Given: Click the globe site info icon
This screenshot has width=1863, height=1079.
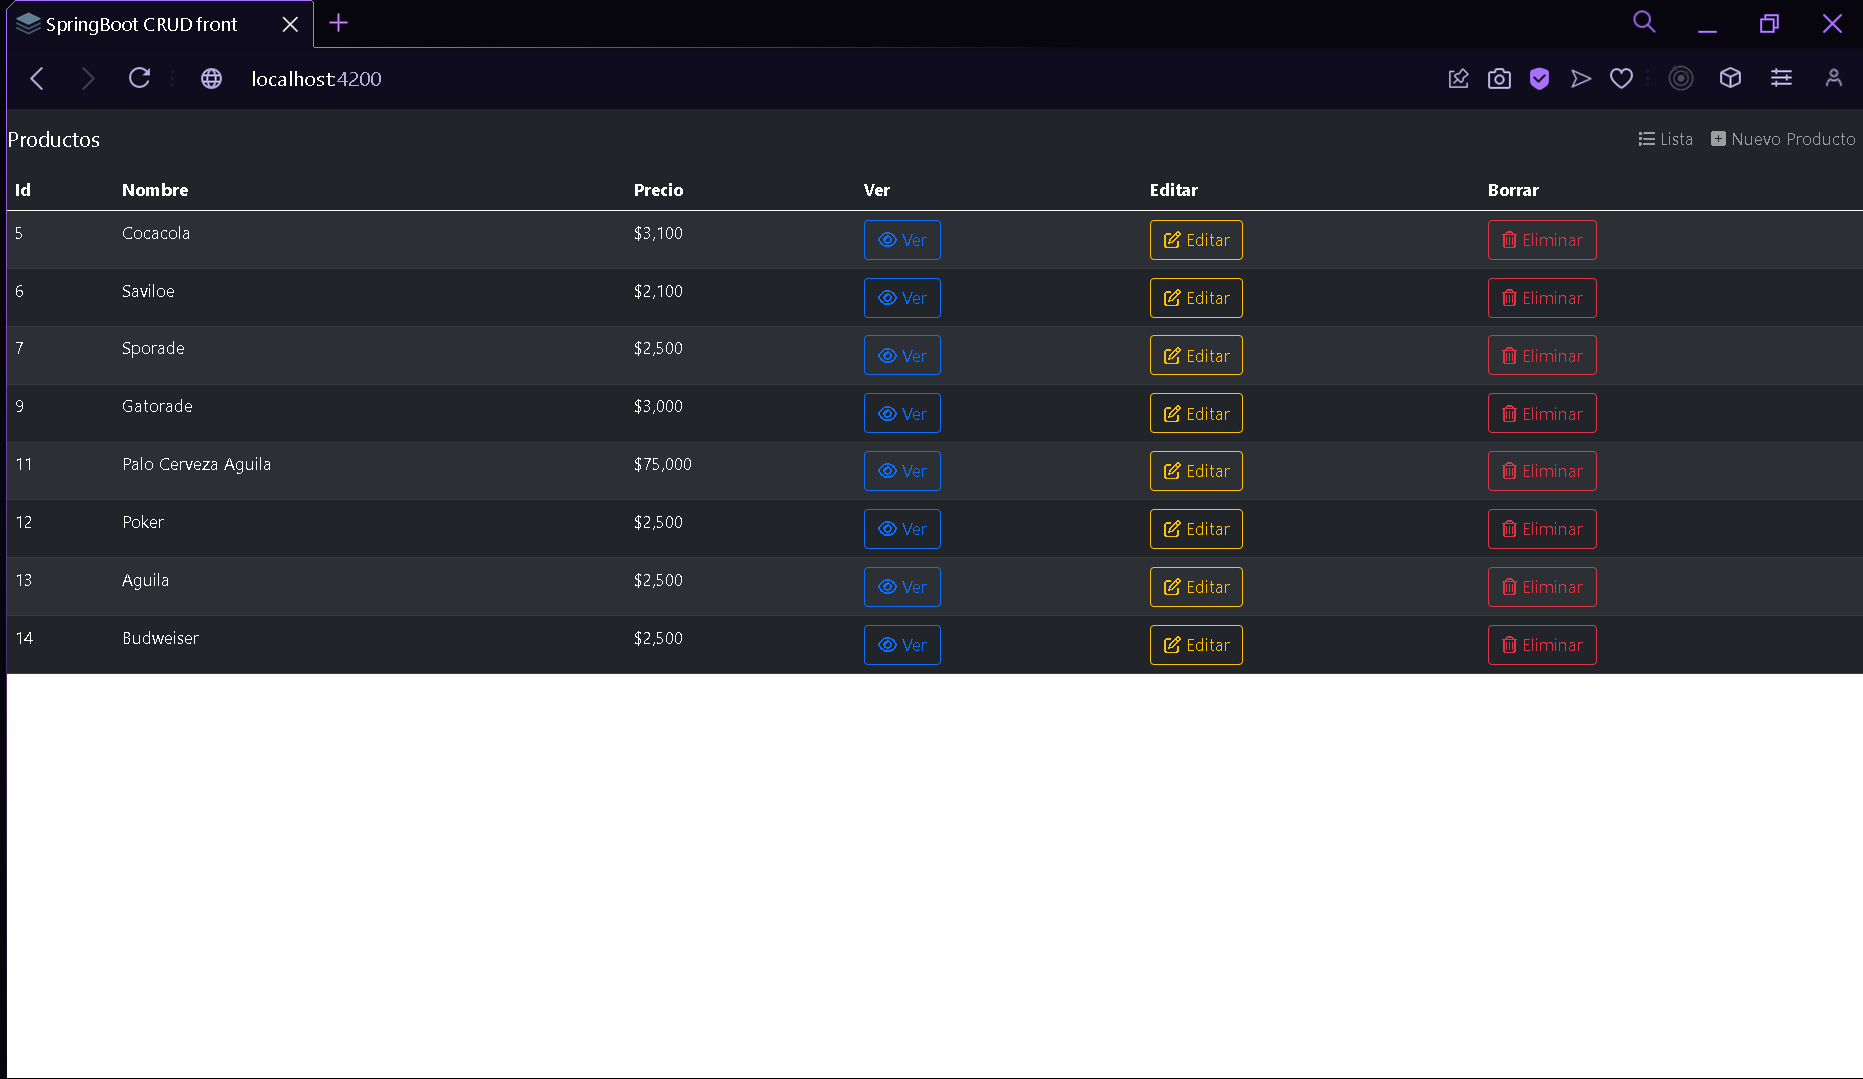Looking at the screenshot, I should click(211, 79).
